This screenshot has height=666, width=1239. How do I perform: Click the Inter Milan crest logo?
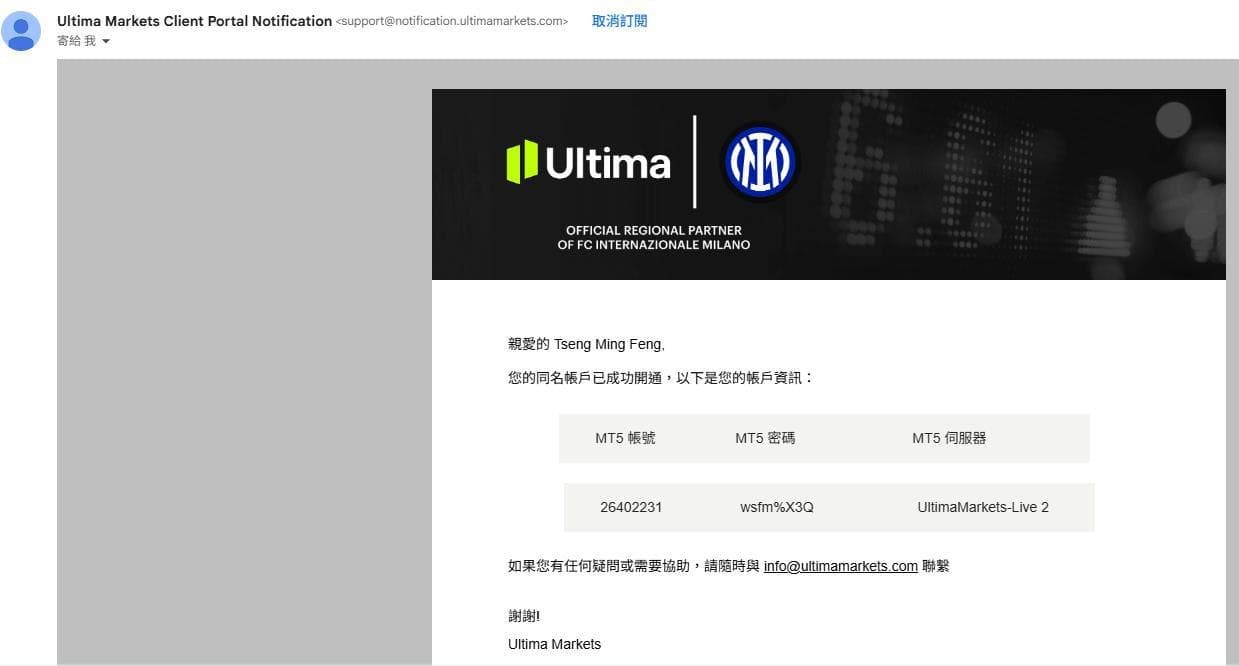coord(760,162)
